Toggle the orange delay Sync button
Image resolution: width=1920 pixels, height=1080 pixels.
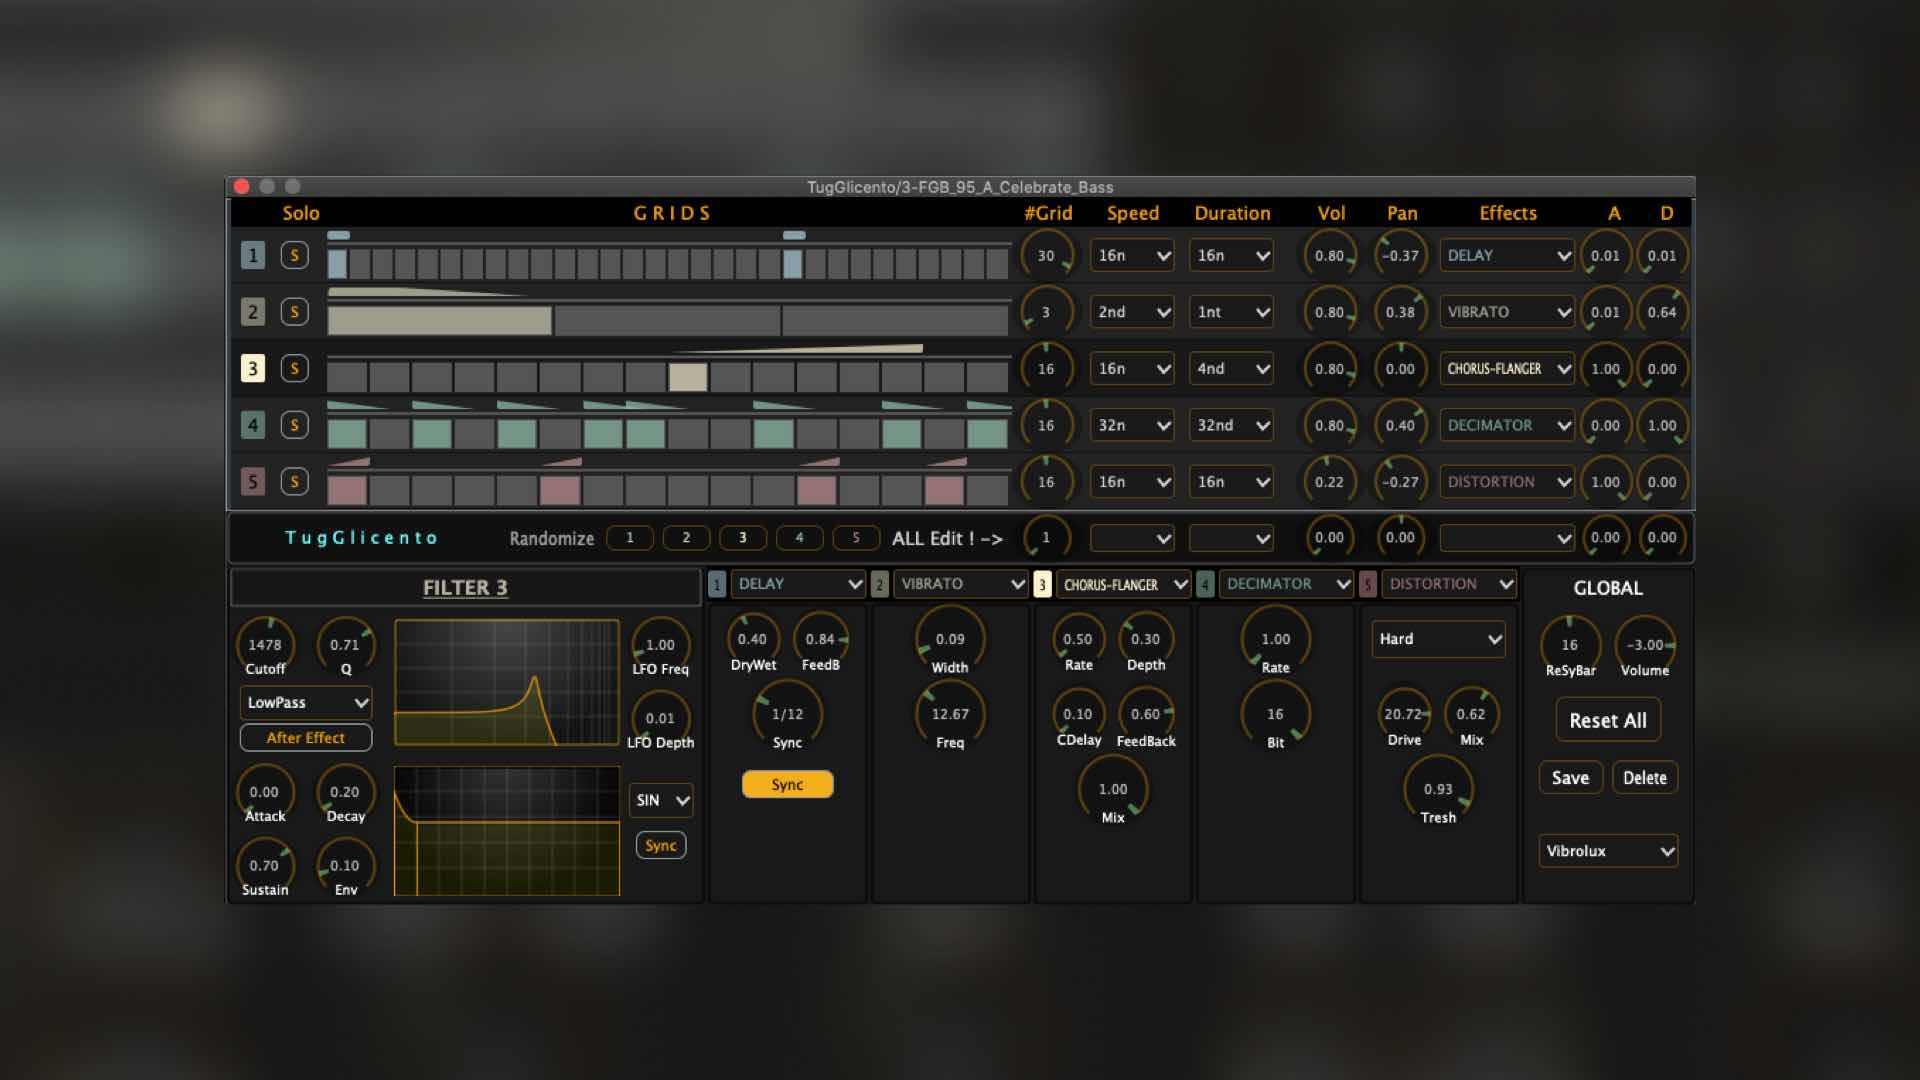[x=787, y=785]
